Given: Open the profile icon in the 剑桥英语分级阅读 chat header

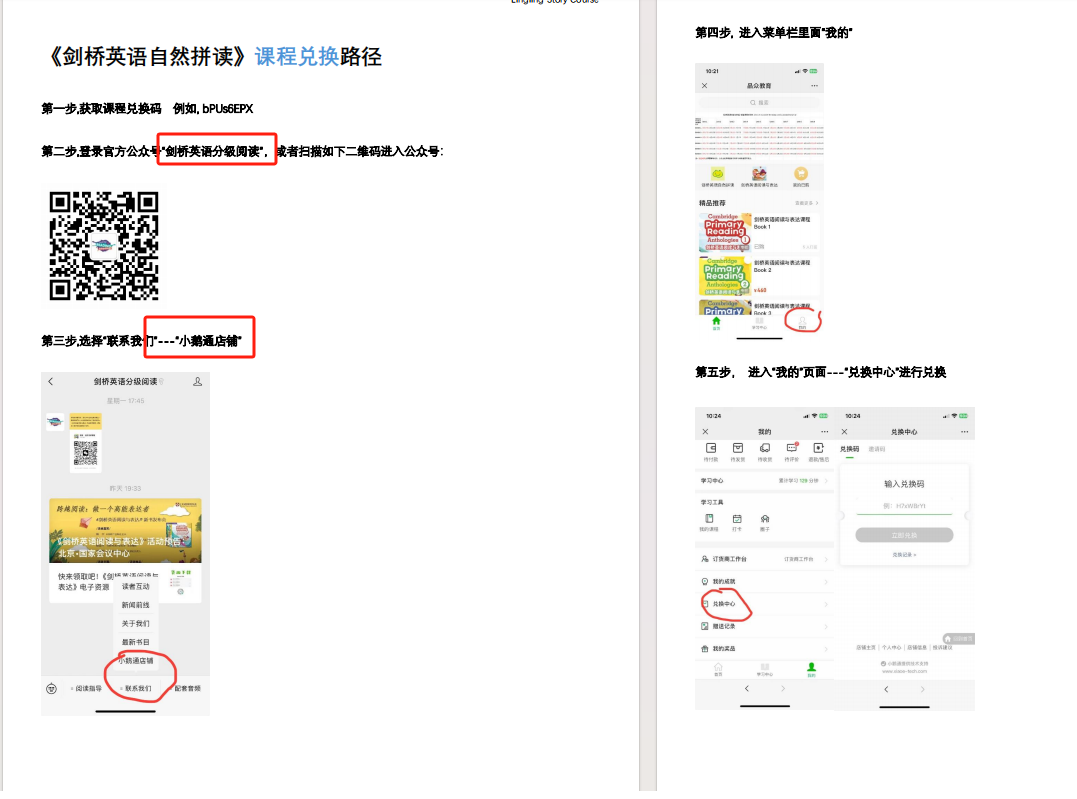Looking at the screenshot, I should (x=198, y=381).
